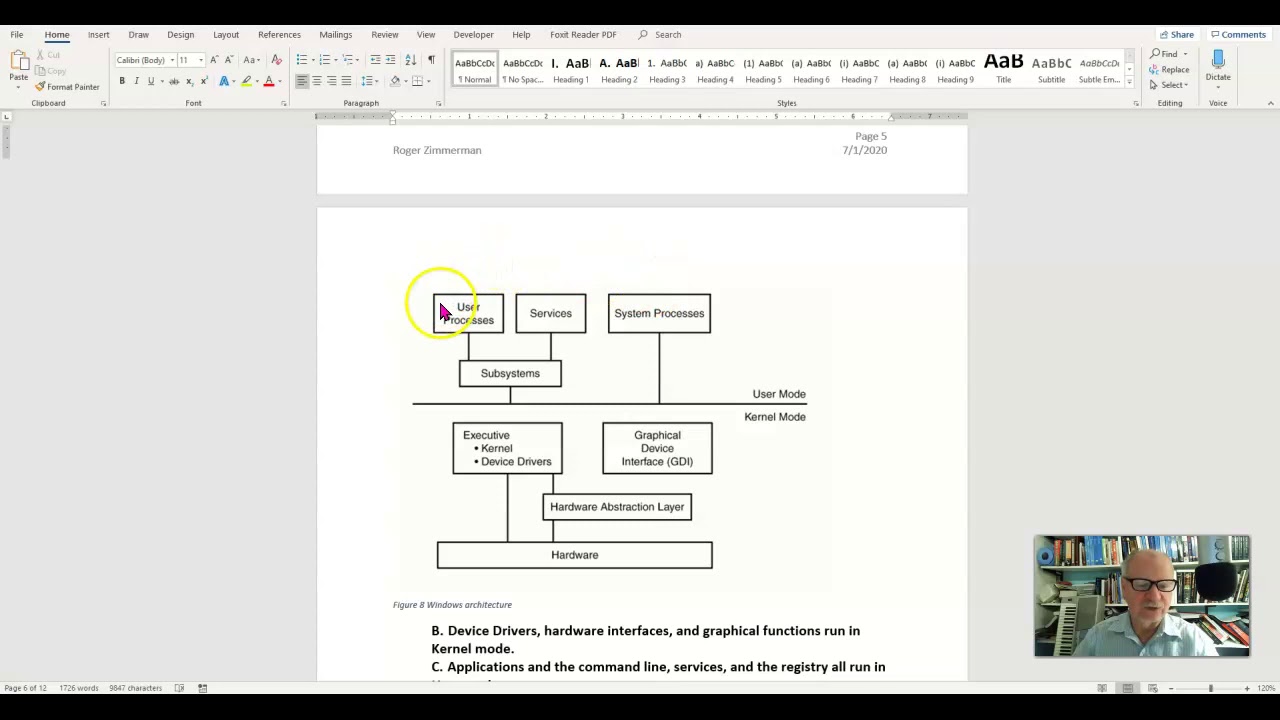Expand the Styles gallery More arrow
The width and height of the screenshot is (1280, 720).
pos(1130,83)
